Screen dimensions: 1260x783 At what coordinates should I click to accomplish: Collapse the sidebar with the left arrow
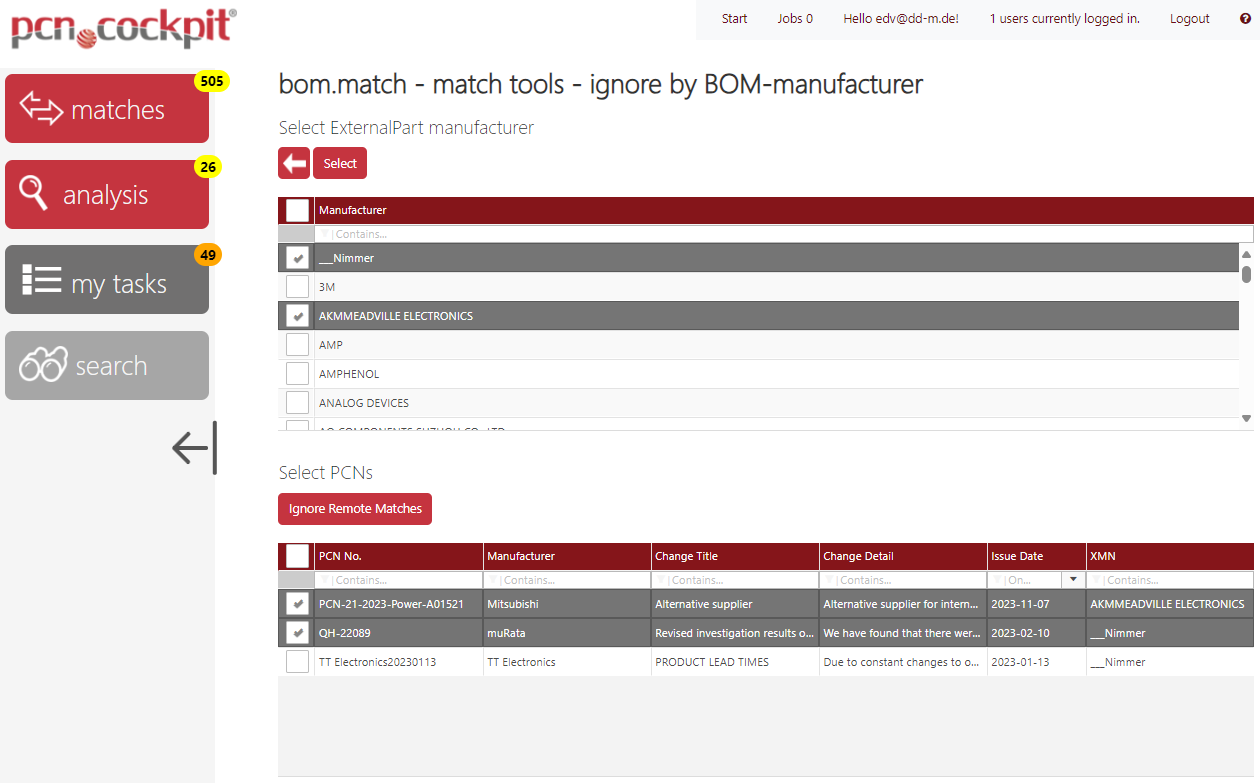(193, 448)
